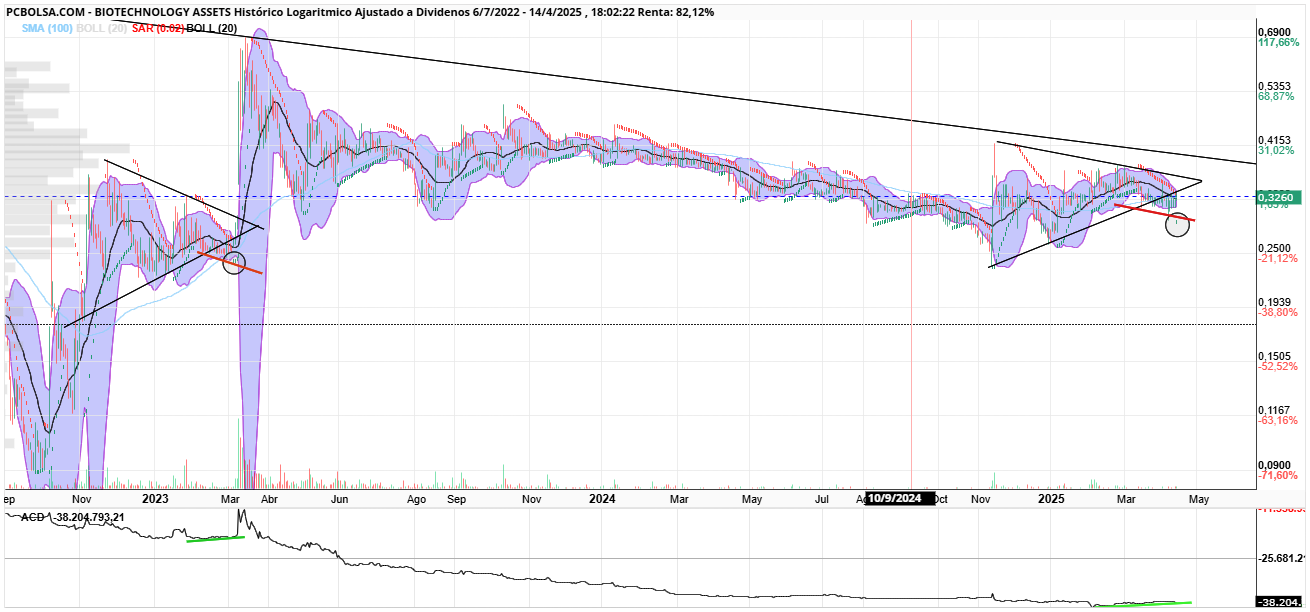Click the Sep label on the time axis
The height and width of the screenshot is (612, 1310).
[x=457, y=498]
